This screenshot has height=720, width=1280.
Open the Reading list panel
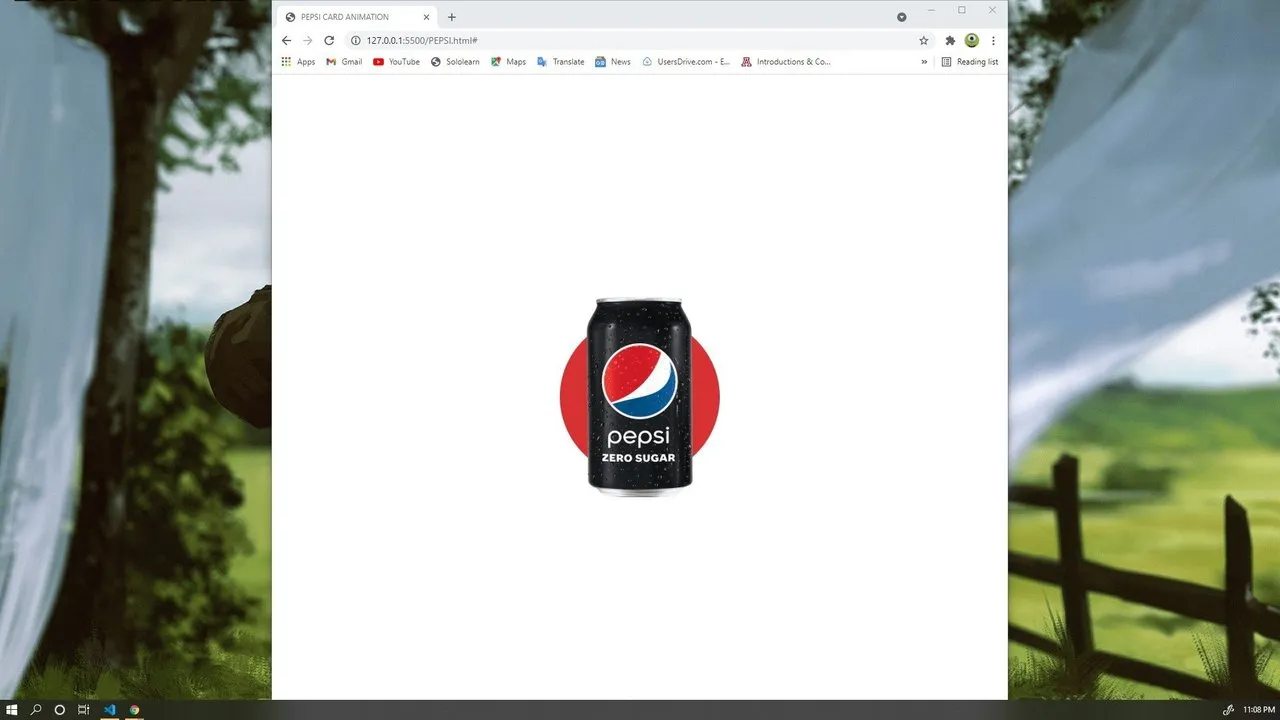pos(970,62)
